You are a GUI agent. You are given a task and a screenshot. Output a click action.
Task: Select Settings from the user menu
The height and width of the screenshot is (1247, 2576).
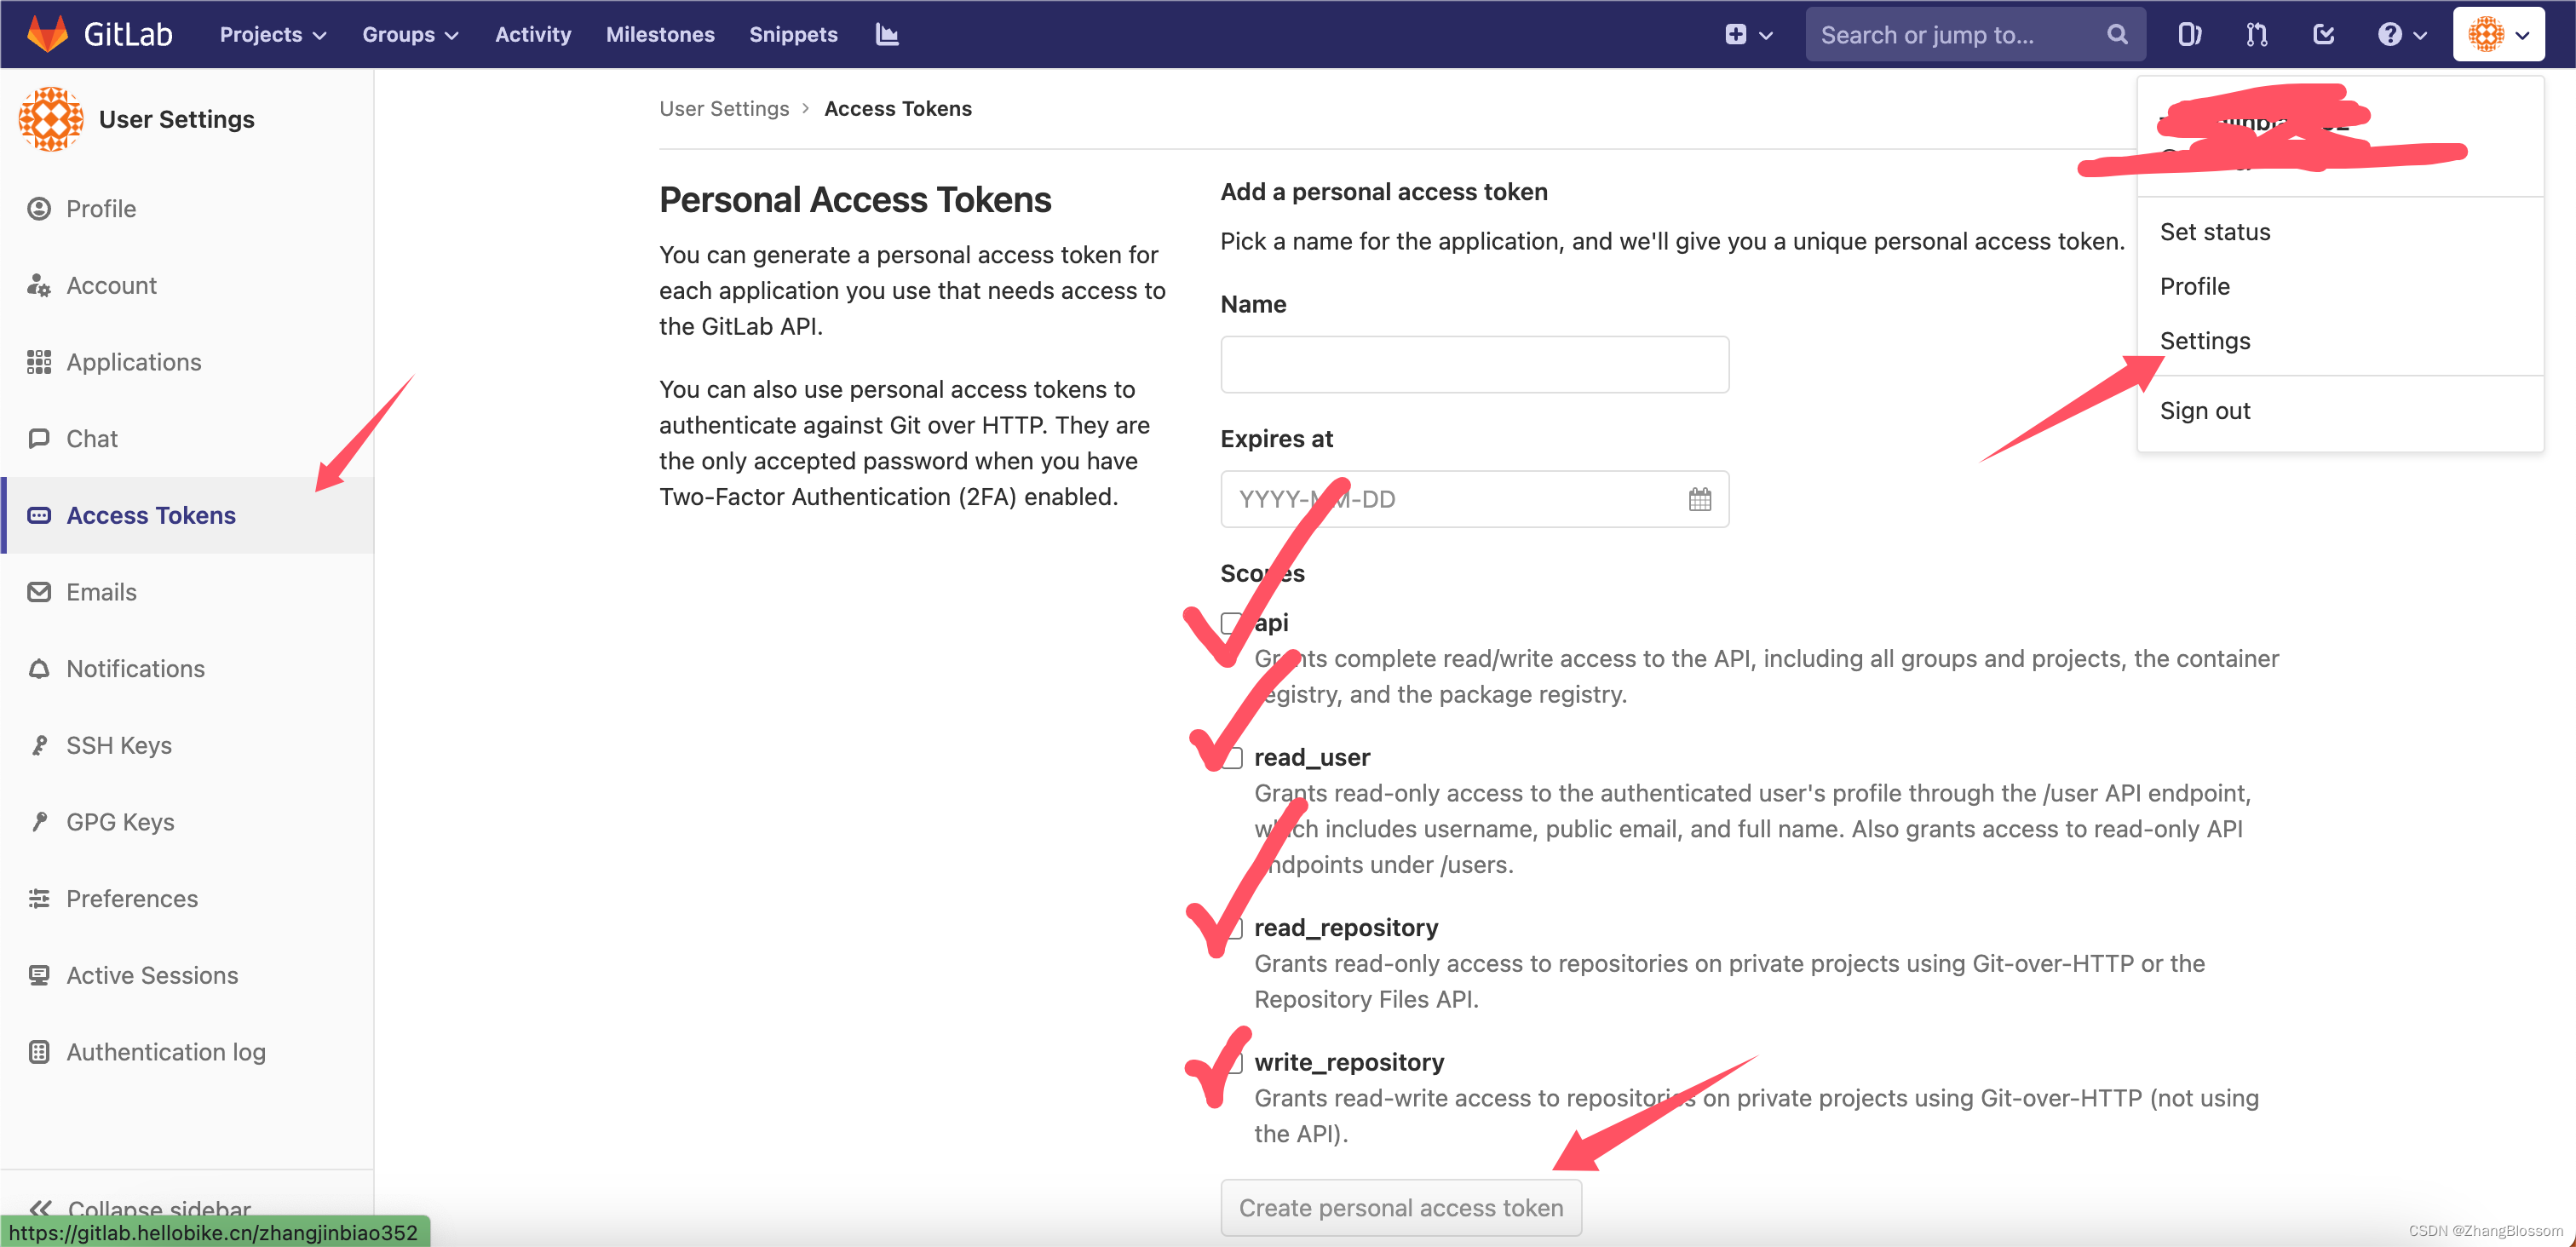point(2204,341)
